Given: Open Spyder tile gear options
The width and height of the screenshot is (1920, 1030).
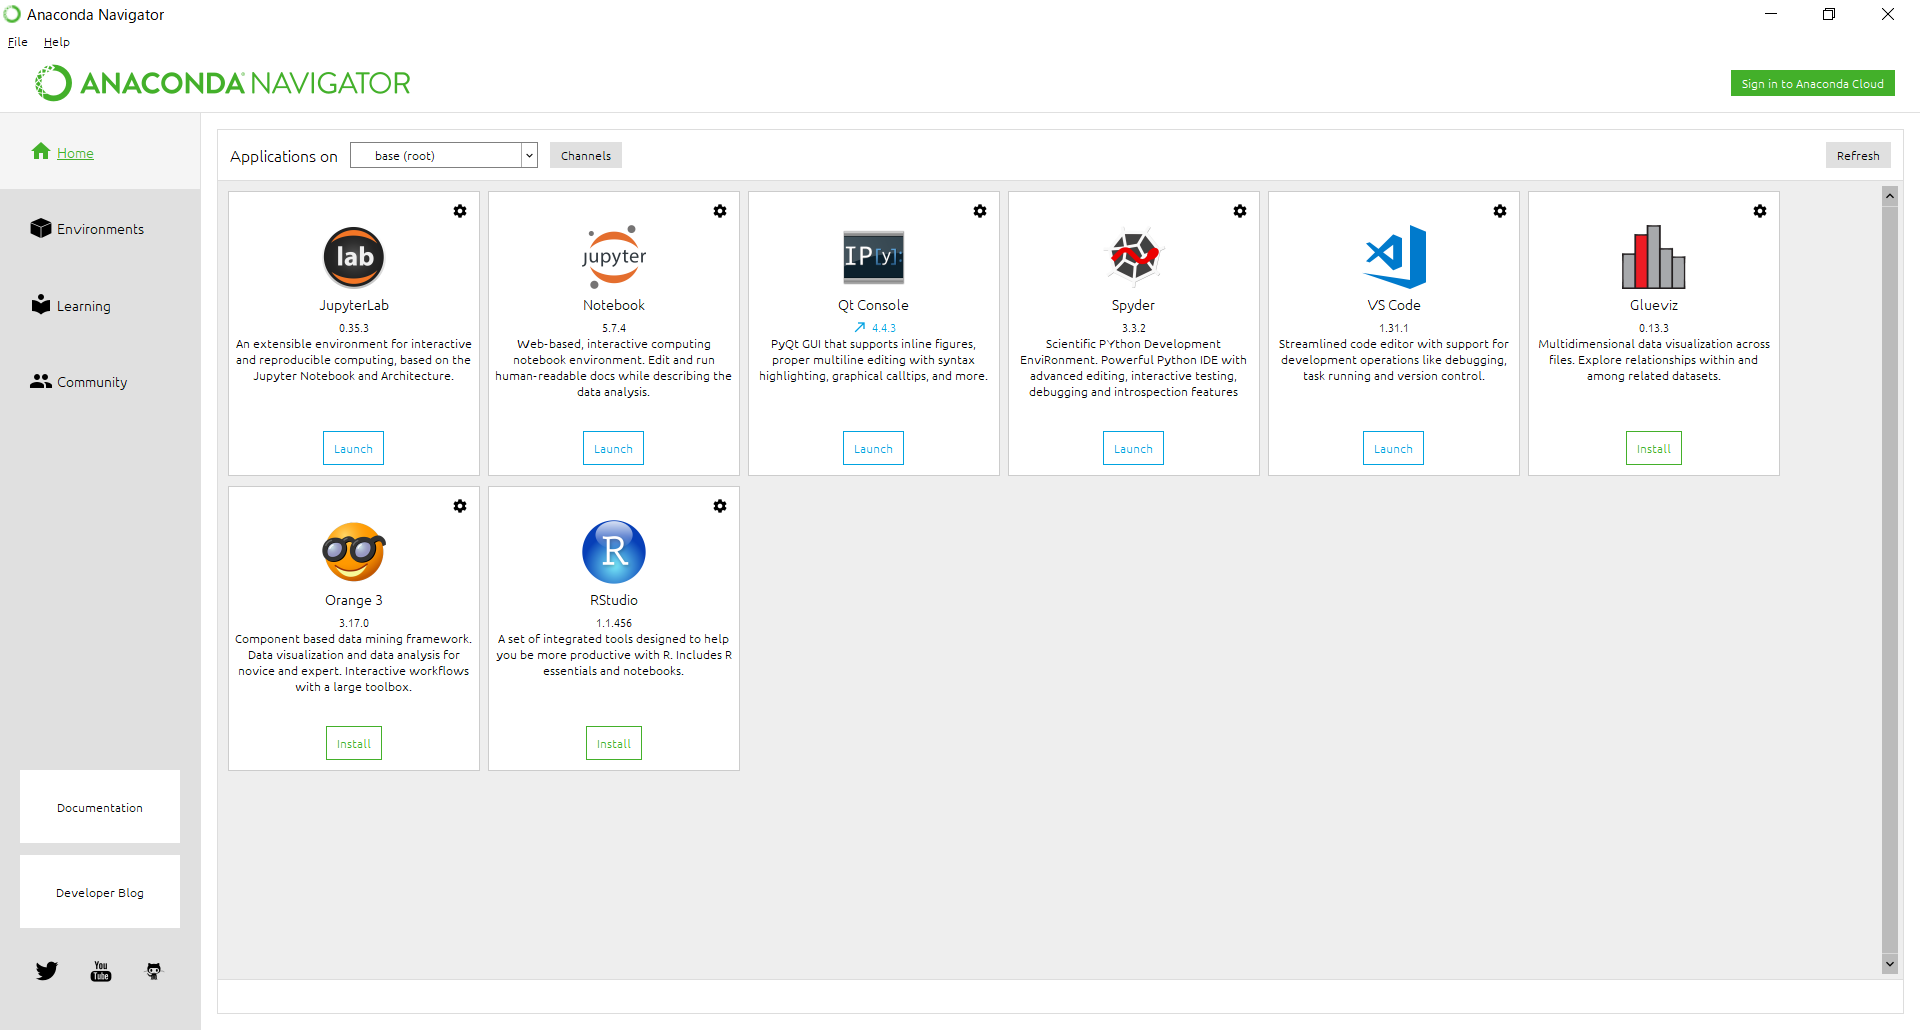Looking at the screenshot, I should [1240, 211].
